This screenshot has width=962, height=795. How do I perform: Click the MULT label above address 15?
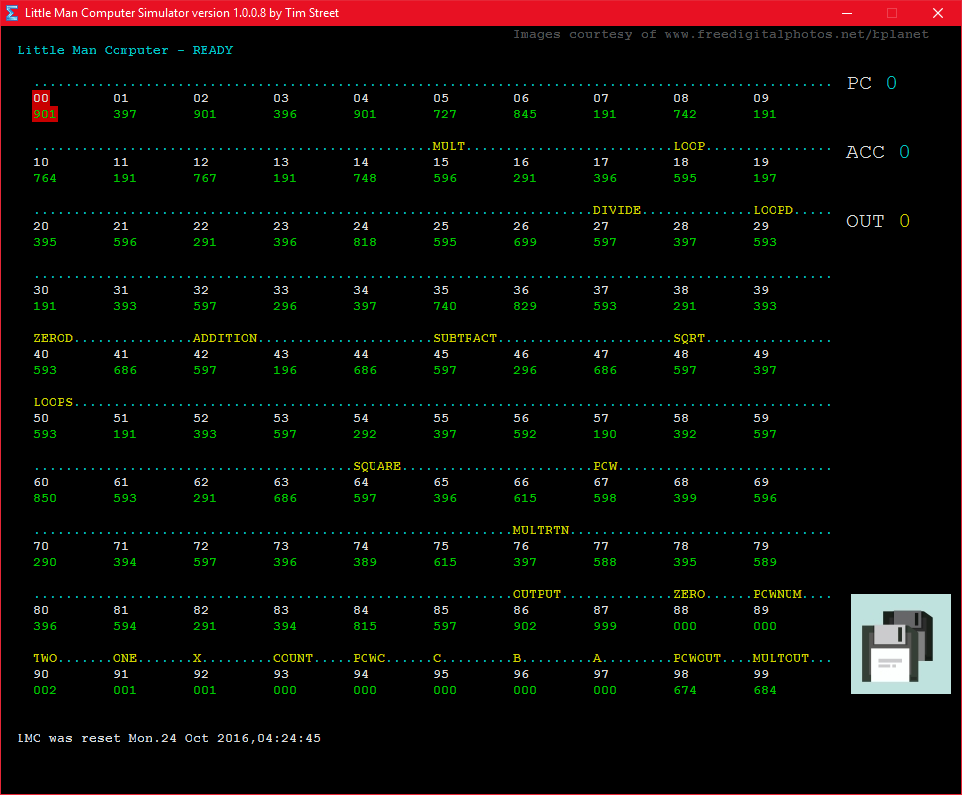[448, 146]
